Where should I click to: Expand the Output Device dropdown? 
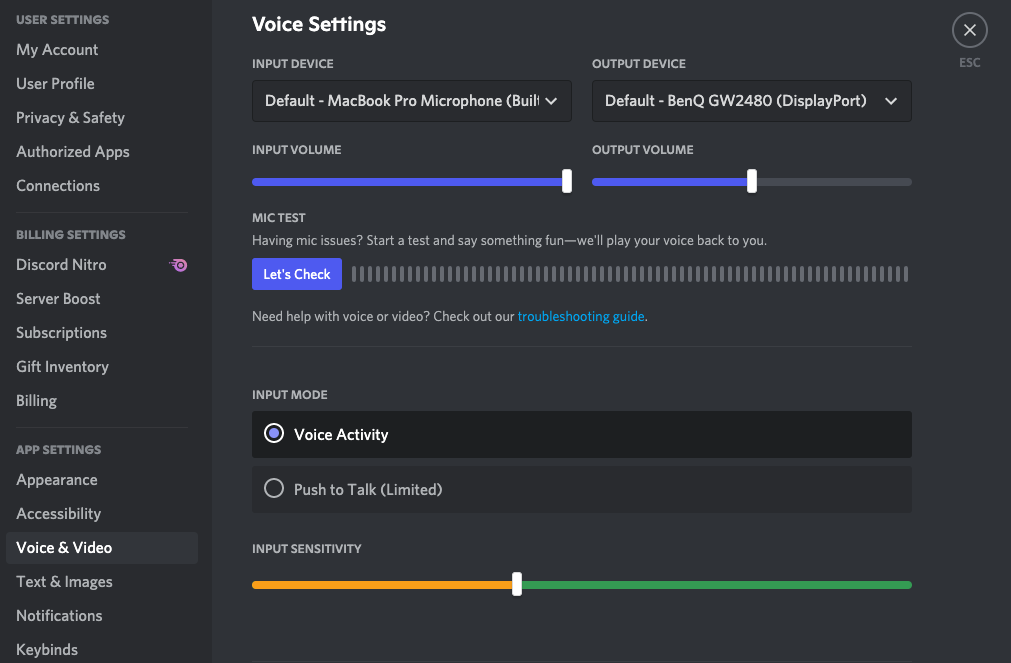(751, 101)
